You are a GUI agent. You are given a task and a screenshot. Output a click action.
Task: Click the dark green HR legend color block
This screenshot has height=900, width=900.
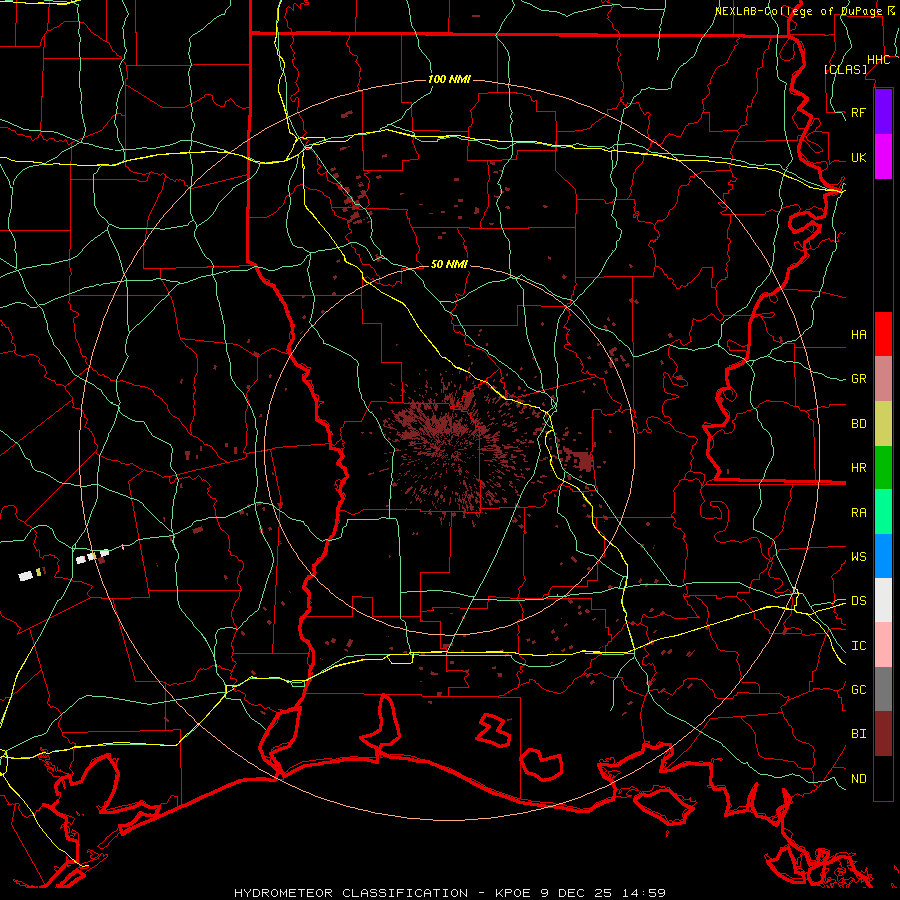883,468
